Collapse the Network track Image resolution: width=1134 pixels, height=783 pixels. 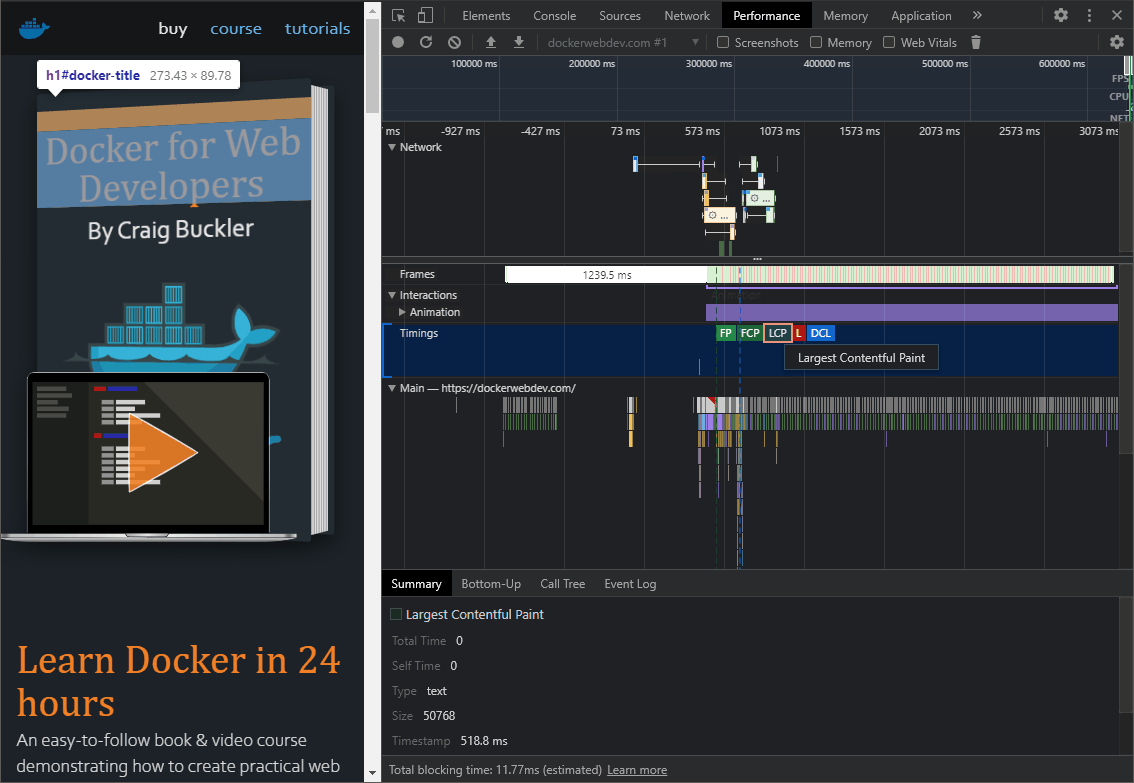tap(392, 147)
